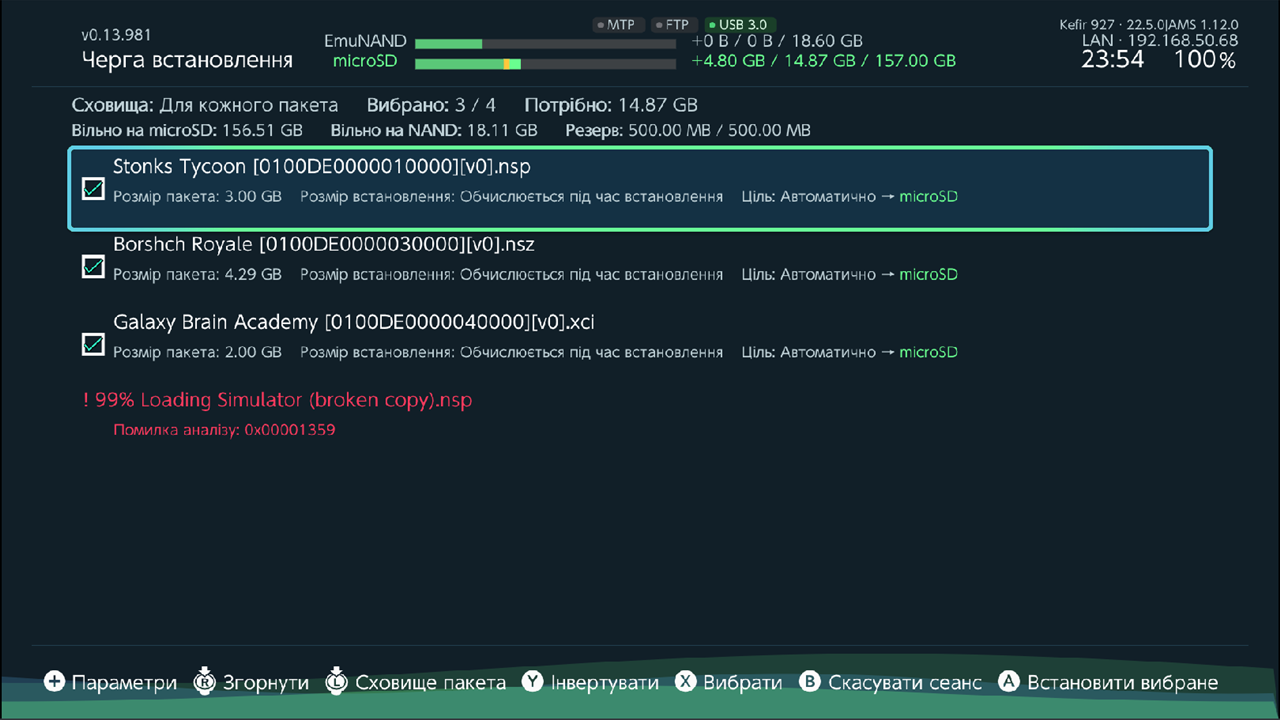Click the LAN IP address 192.168.50.68
This screenshot has width=1280, height=720.
(x=1160, y=41)
